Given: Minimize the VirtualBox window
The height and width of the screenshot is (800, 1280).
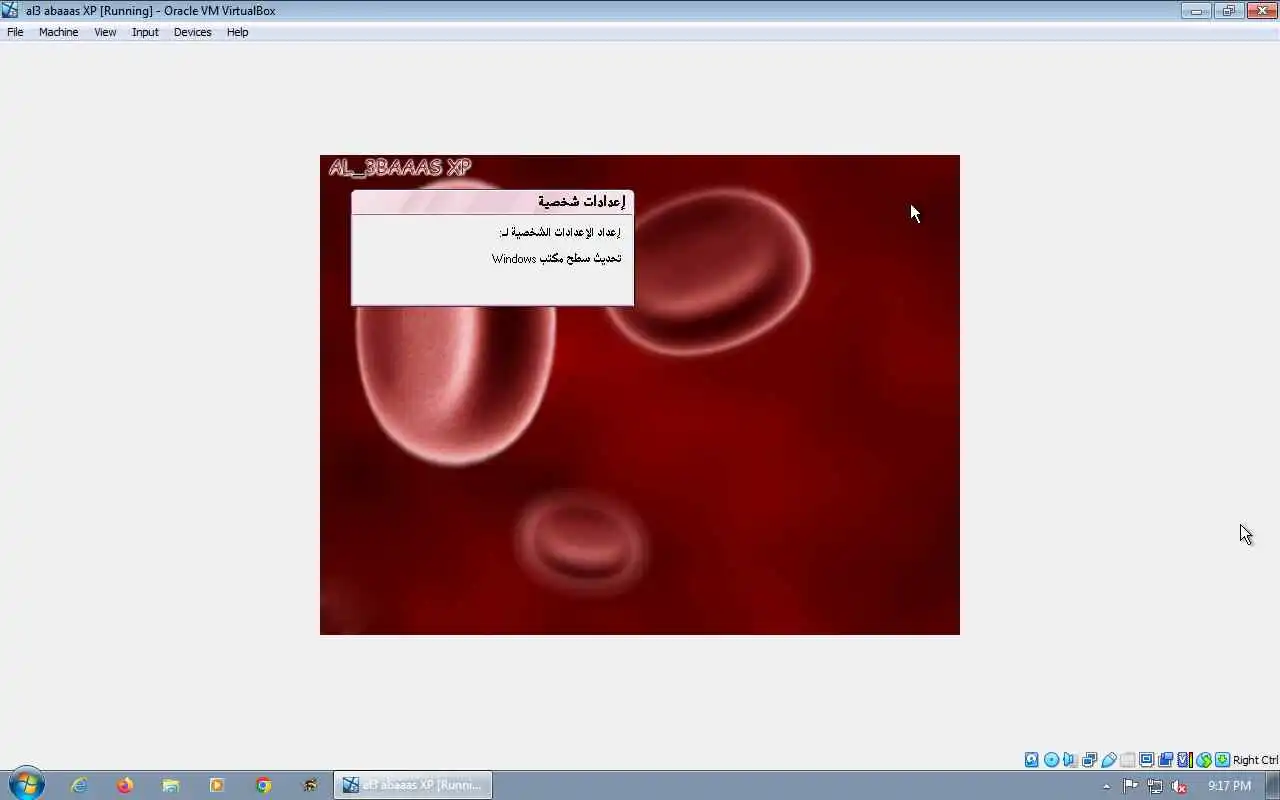Looking at the screenshot, I should coord(1196,11).
